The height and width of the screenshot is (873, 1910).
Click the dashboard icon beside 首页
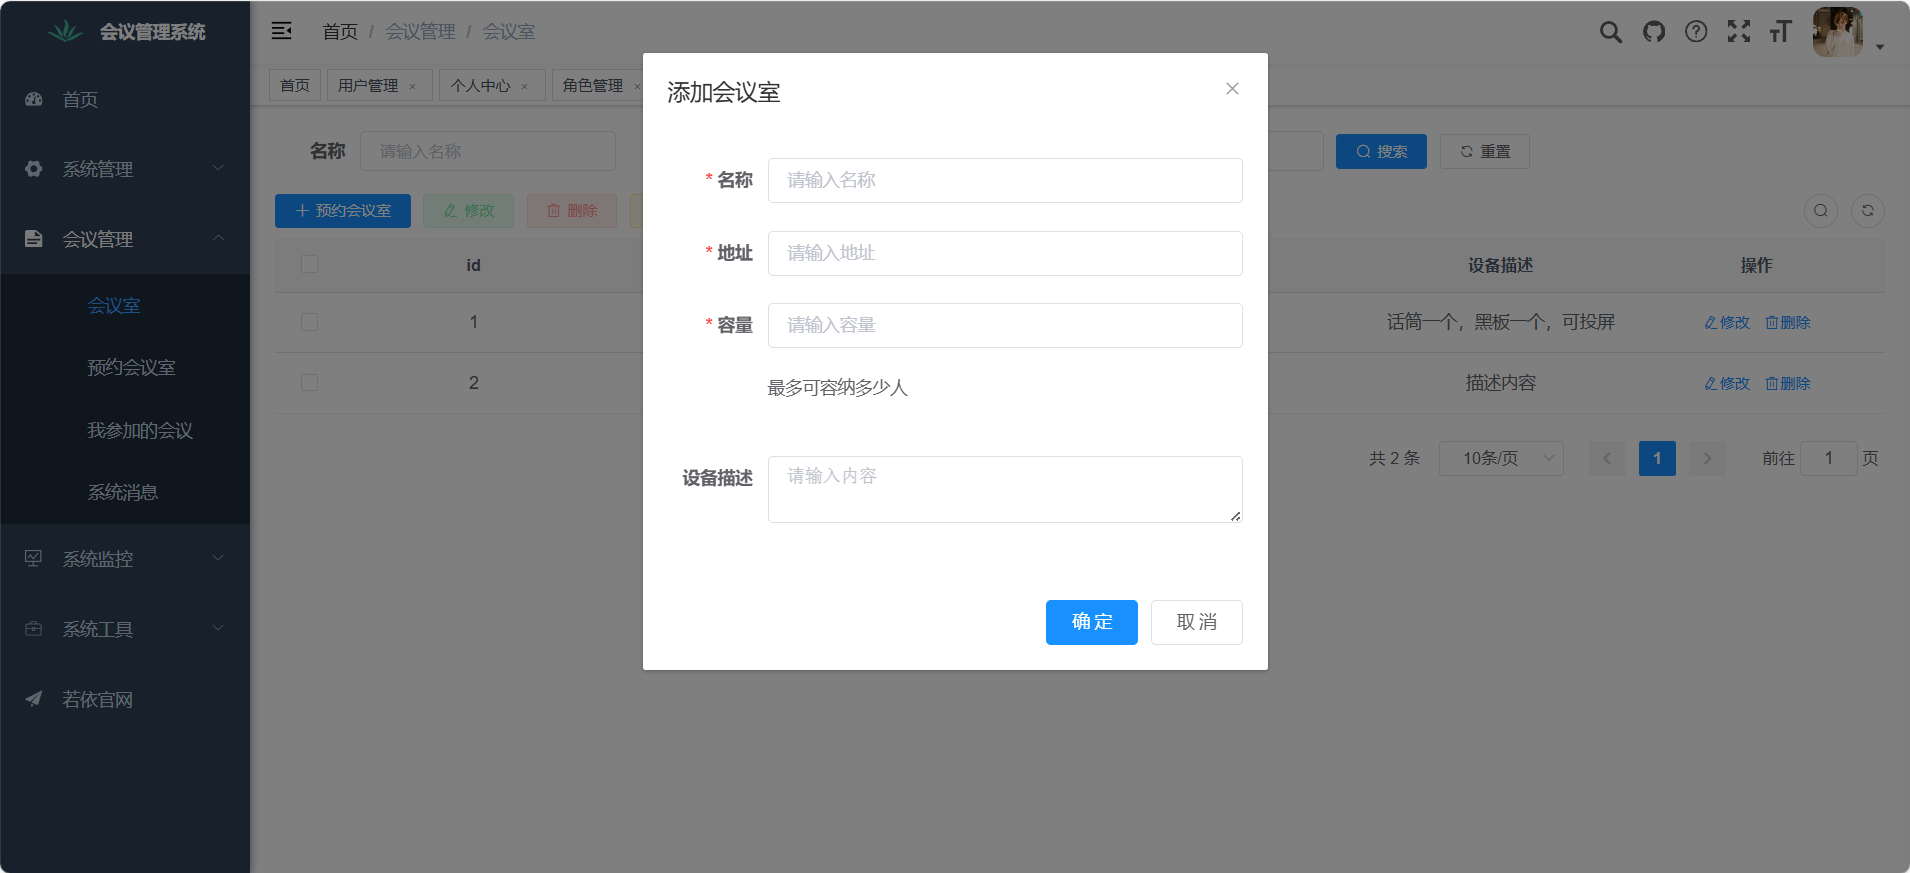(x=34, y=99)
